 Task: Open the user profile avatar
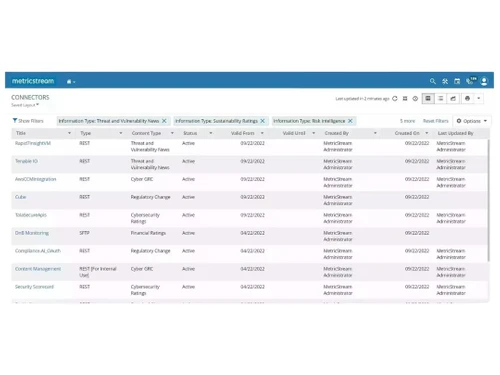(484, 81)
